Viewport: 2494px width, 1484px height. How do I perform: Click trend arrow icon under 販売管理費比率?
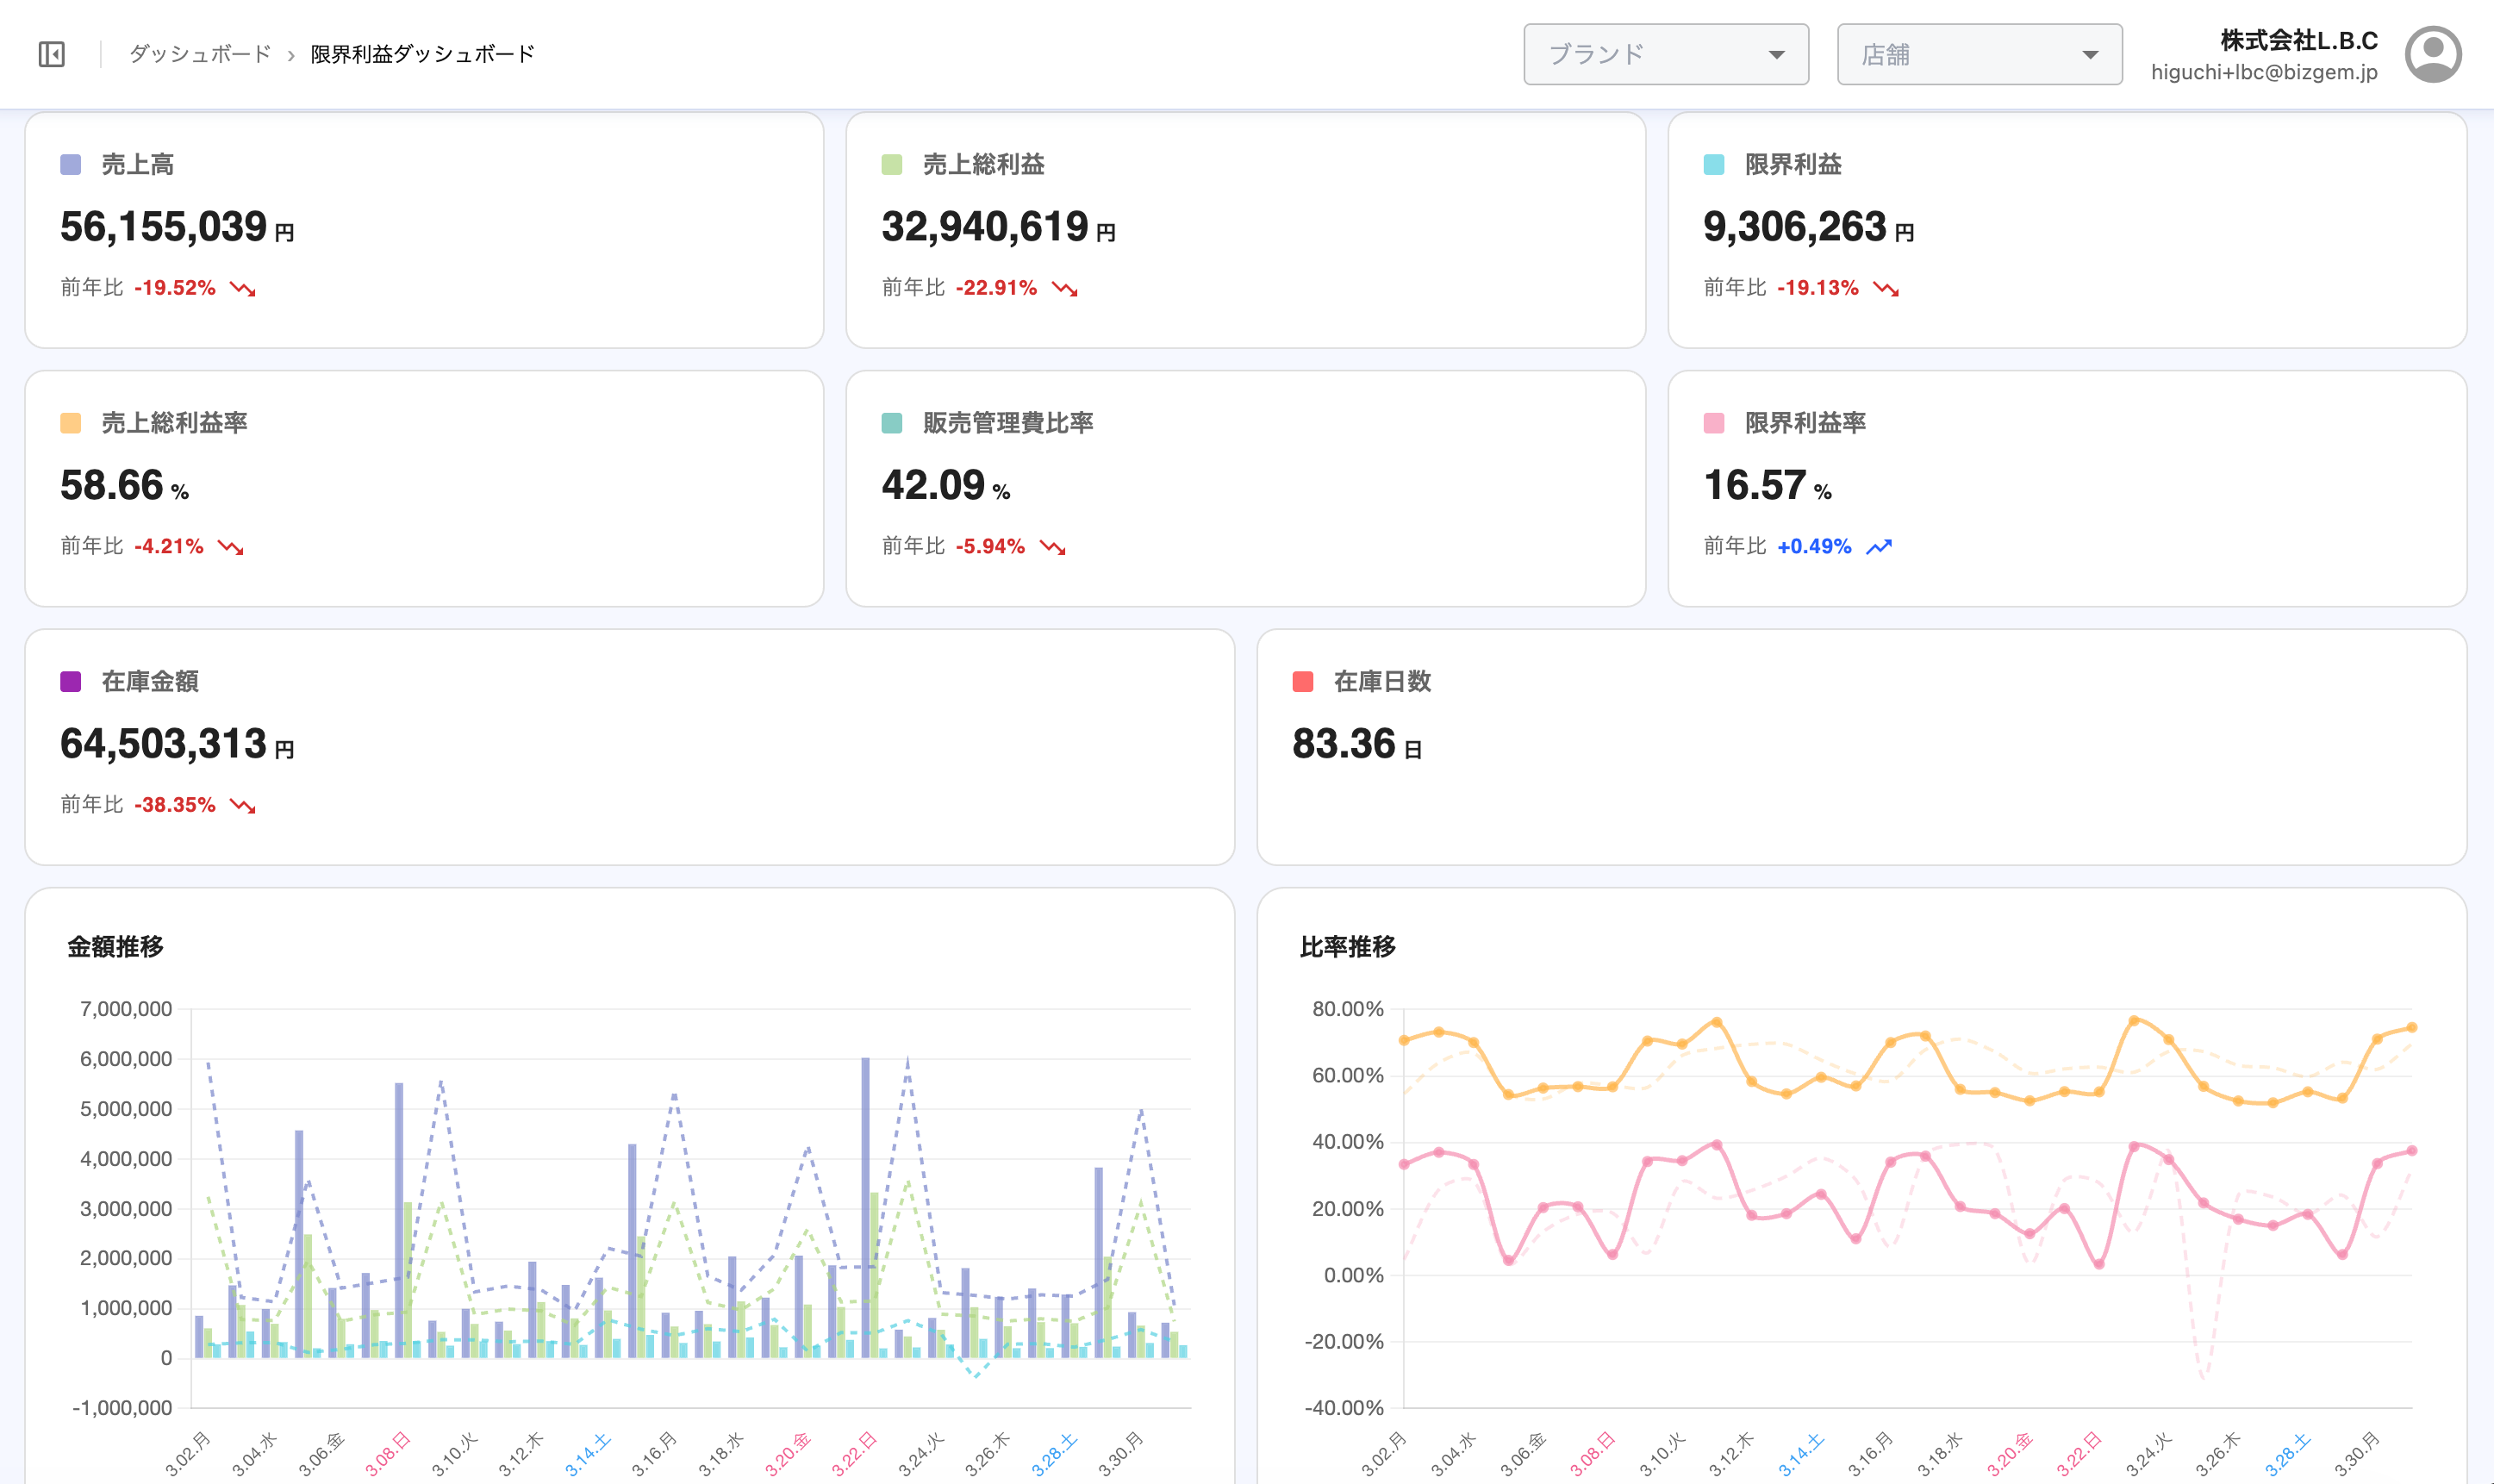[x=1052, y=547]
